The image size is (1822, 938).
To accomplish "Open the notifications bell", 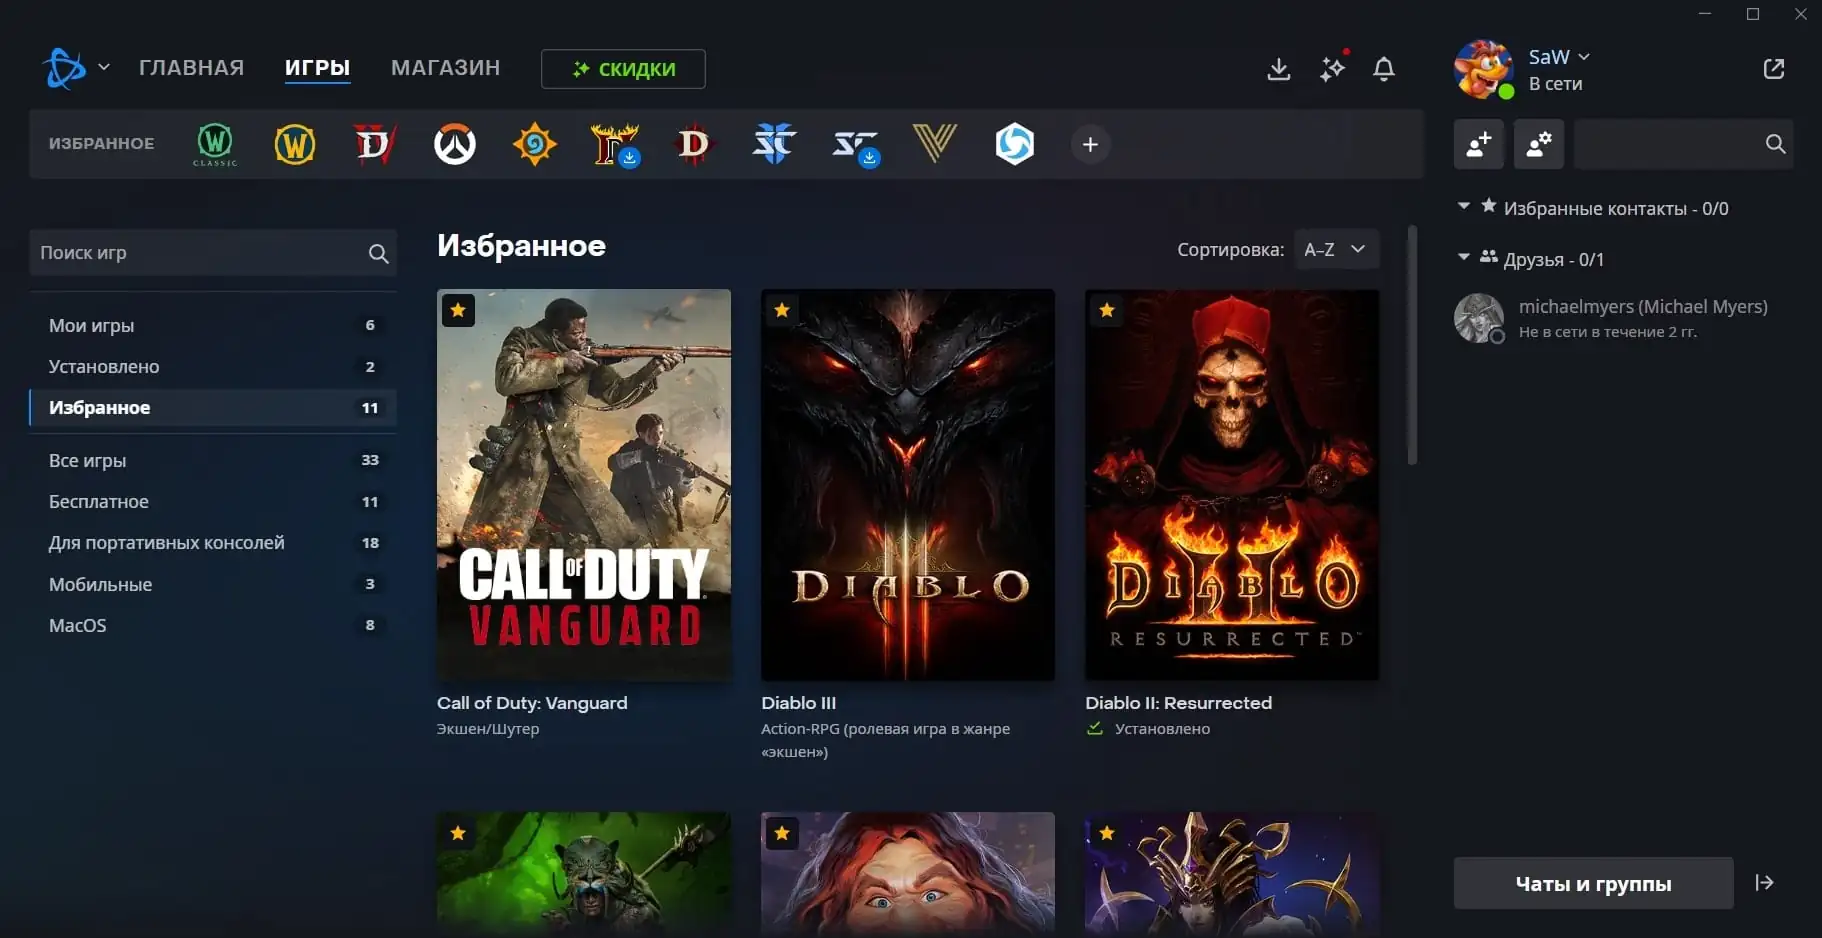I will point(1385,69).
